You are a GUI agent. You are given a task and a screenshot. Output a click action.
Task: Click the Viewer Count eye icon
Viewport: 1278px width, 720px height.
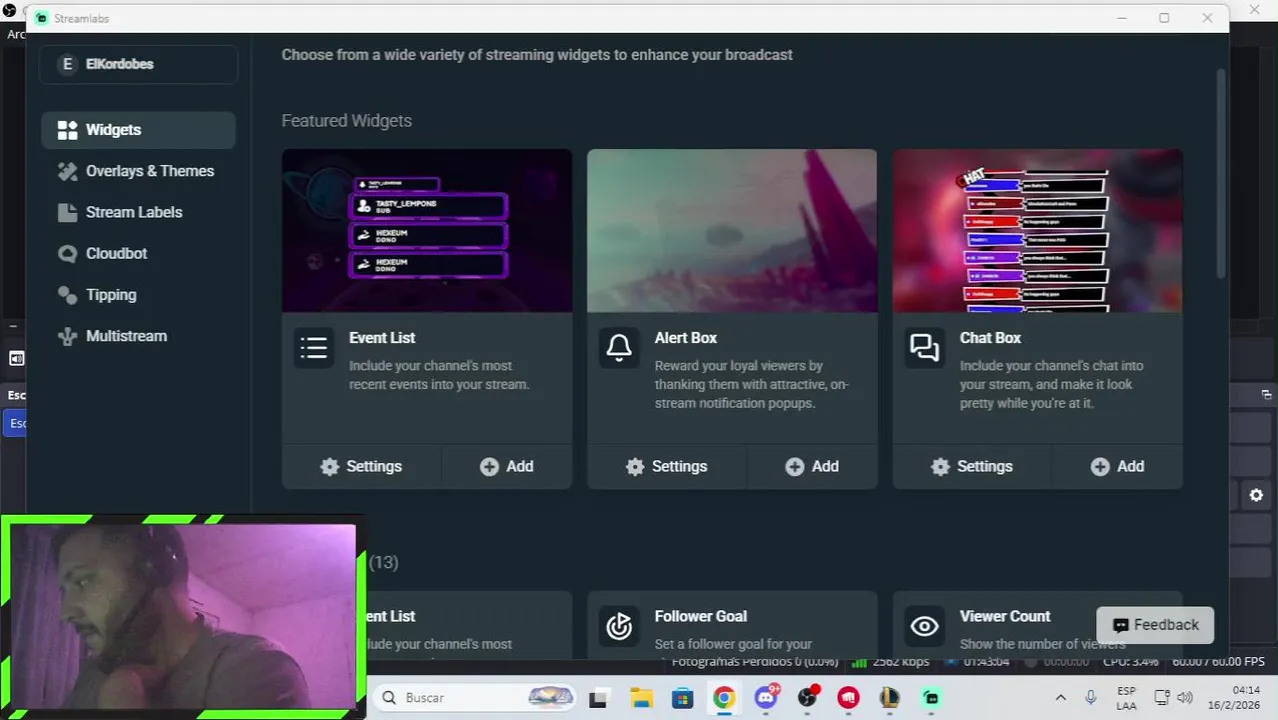(924, 626)
